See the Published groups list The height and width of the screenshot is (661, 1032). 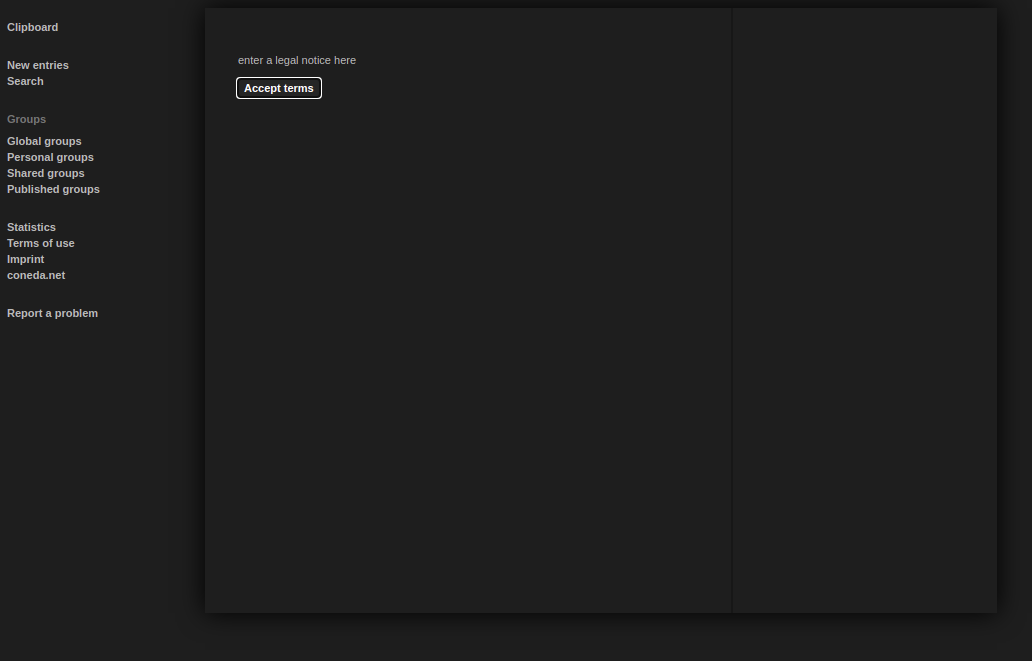pyautogui.click(x=53, y=189)
